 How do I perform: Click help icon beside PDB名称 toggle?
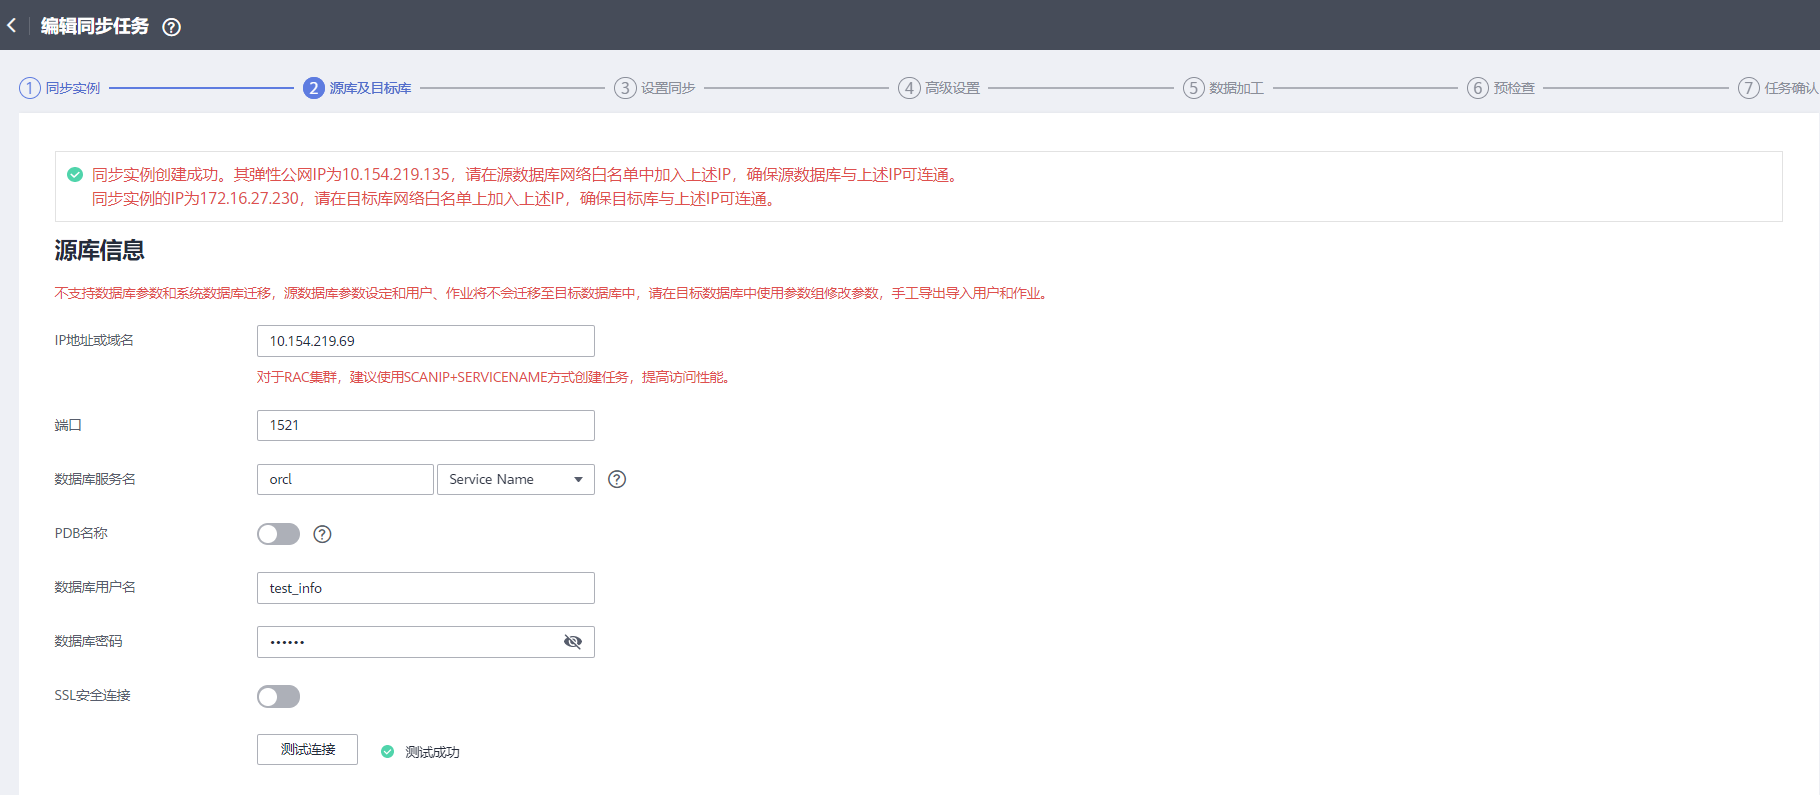tap(322, 534)
